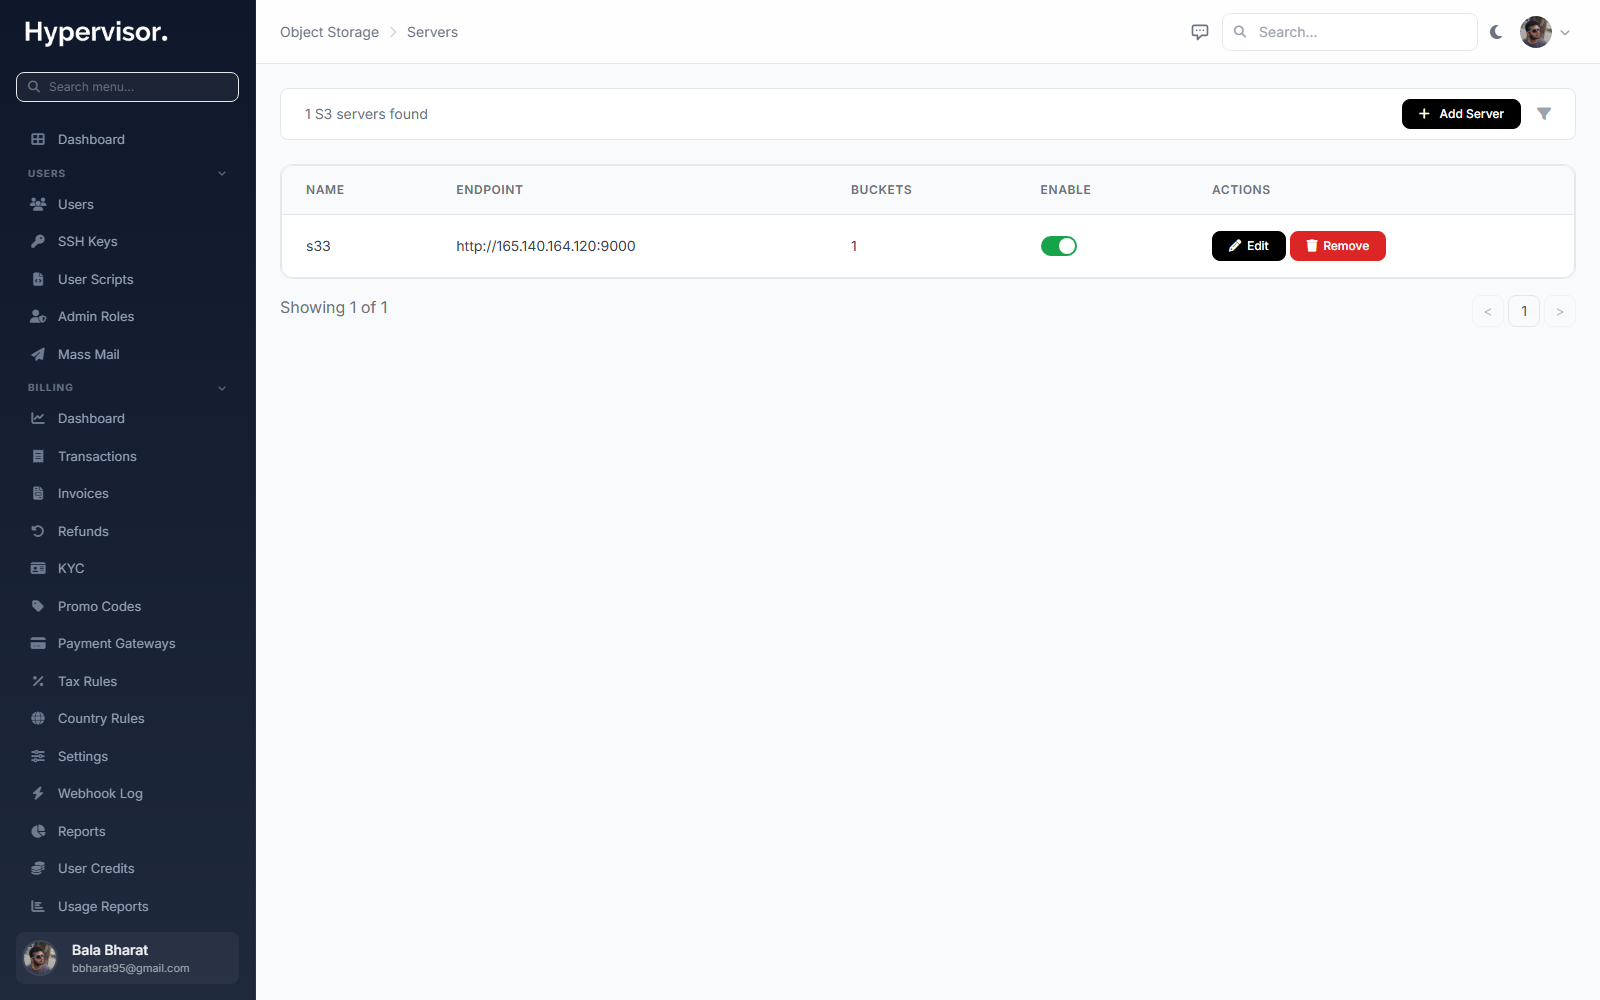Viewport: 1600px width, 1000px height.
Task: Open the filter funnel icon
Action: click(1544, 114)
